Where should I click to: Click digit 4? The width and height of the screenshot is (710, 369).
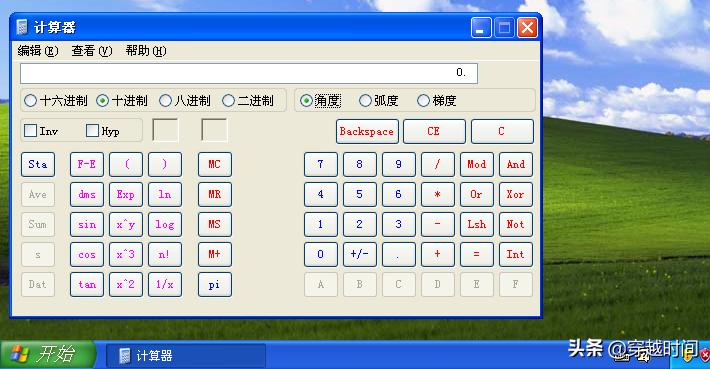coord(321,194)
